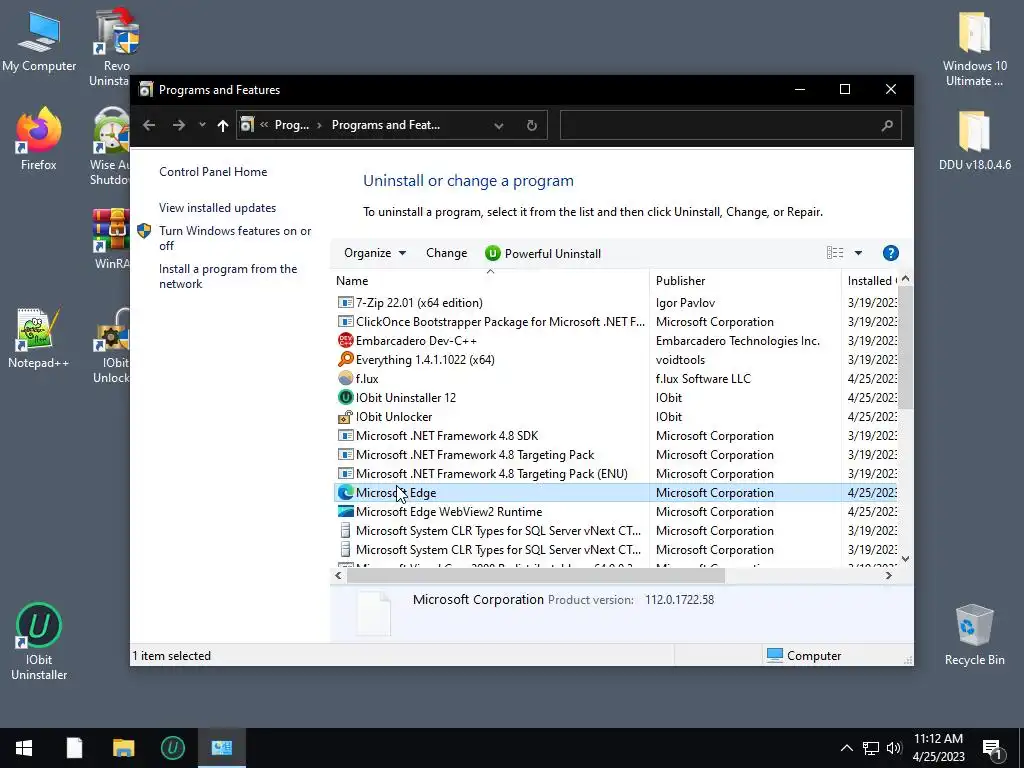Click the search box in Programs and Features
The height and width of the screenshot is (768, 1024).
[730, 125]
